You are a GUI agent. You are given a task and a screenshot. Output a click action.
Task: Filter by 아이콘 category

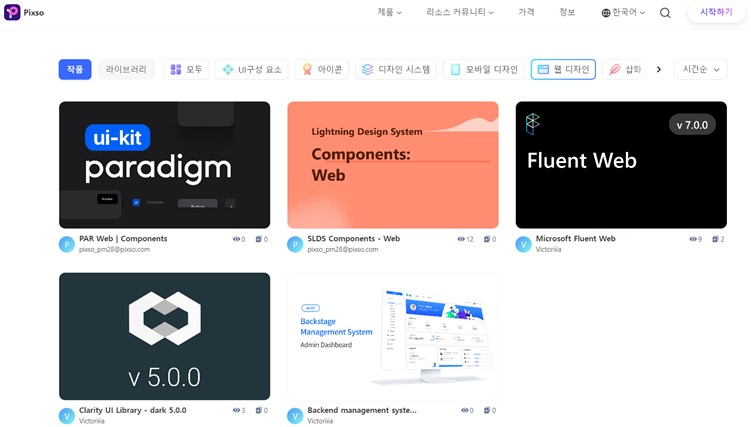coord(321,69)
